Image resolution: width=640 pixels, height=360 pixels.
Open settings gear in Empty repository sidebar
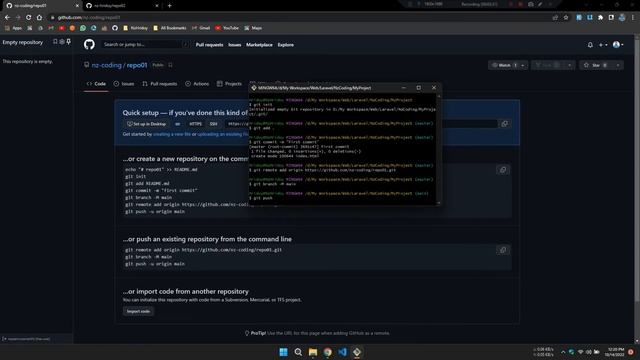pyautogui.click(x=62, y=42)
